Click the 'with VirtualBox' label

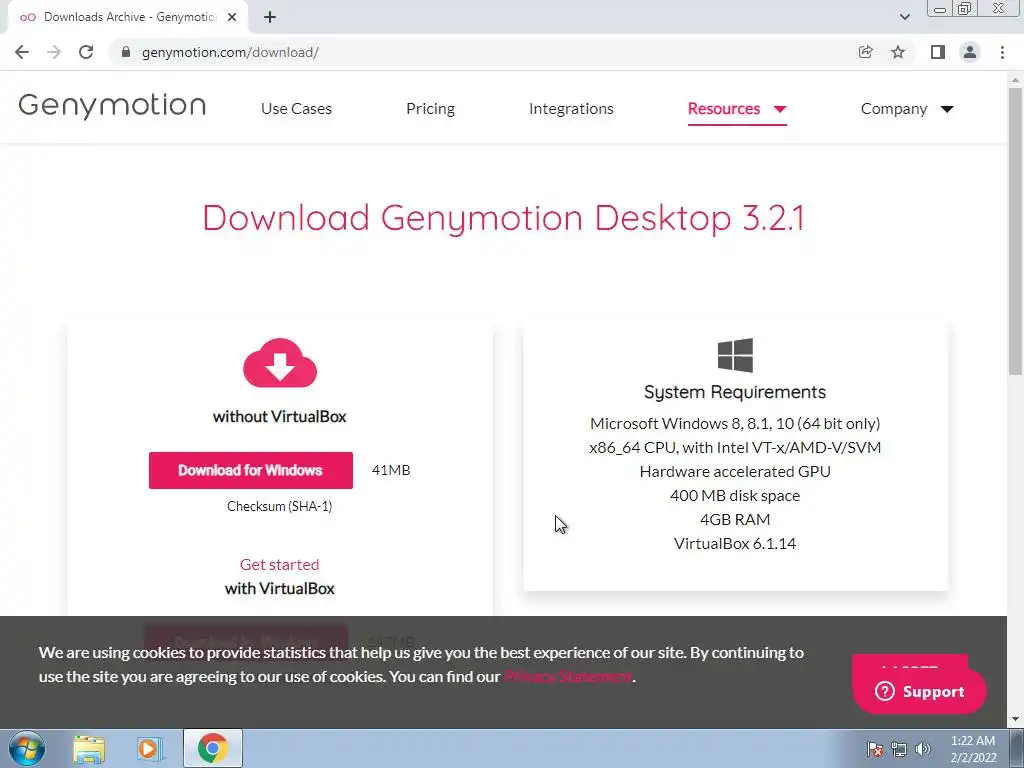pos(280,588)
